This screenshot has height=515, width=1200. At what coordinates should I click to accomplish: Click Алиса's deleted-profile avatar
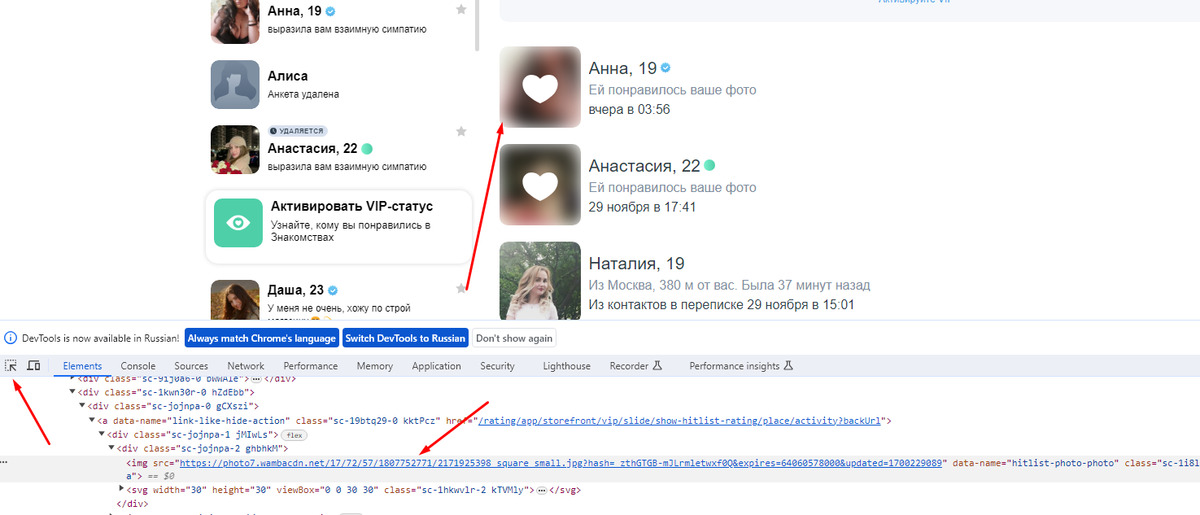pyautogui.click(x=236, y=84)
